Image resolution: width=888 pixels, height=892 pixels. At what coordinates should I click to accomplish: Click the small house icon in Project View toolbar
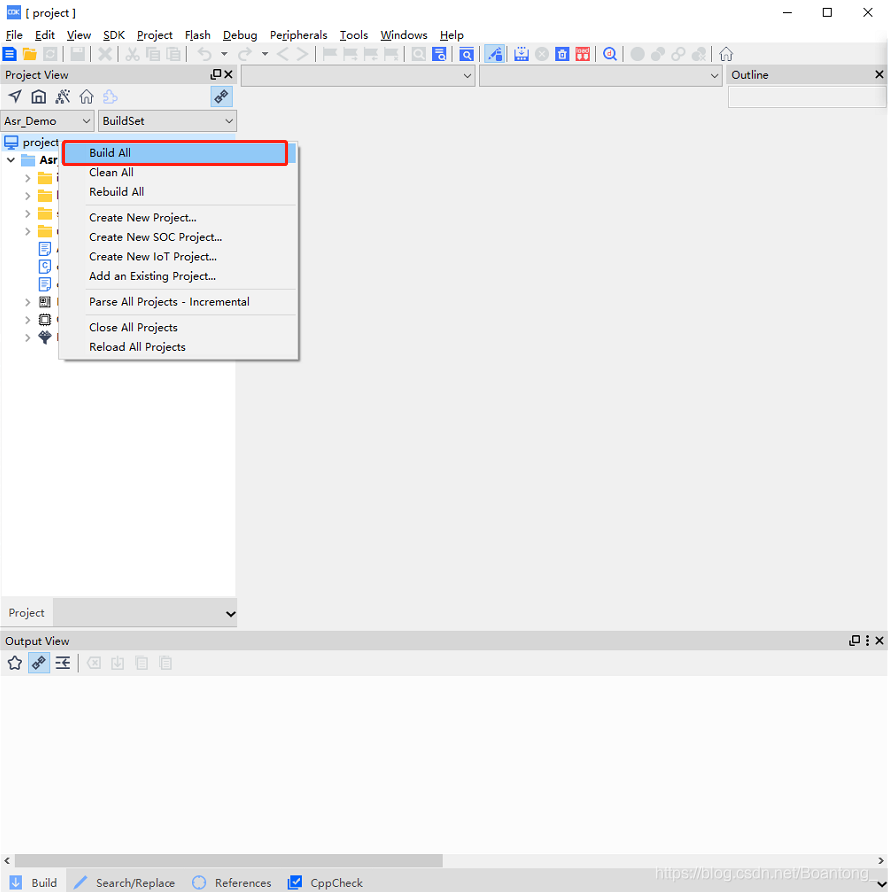click(86, 97)
